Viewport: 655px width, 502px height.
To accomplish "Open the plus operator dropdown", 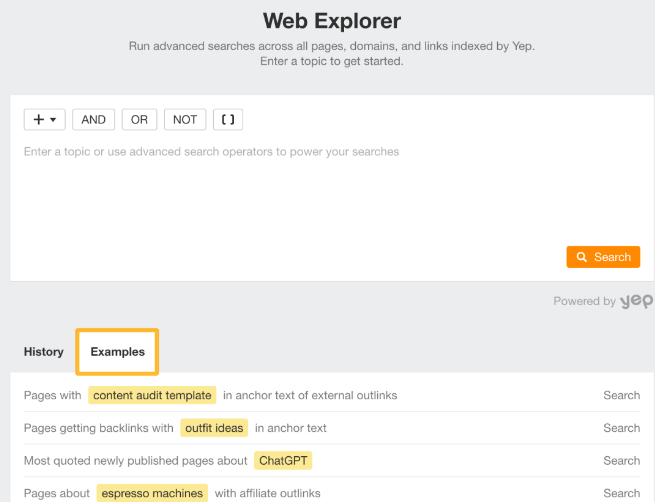I will tap(45, 119).
